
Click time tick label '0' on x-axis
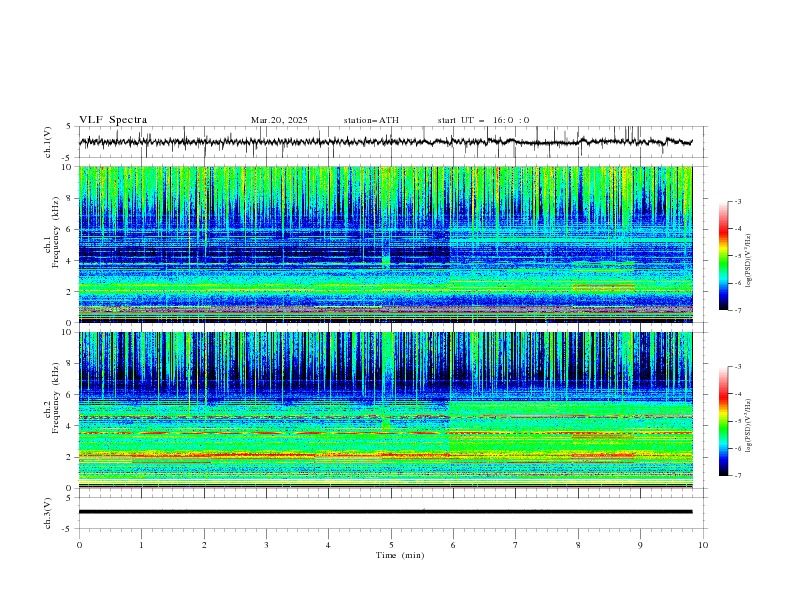(x=79, y=545)
